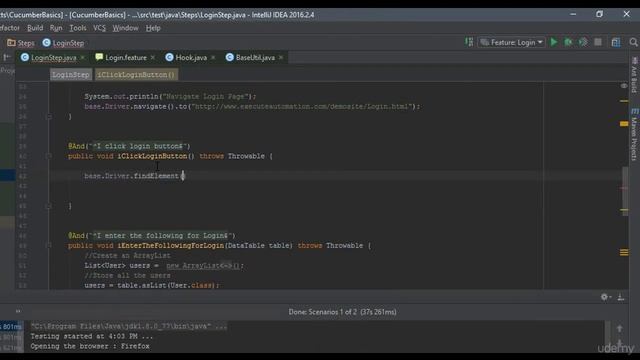640x360 pixels.
Task: Click fold end marker at line 36
Action: click(x=49, y=116)
